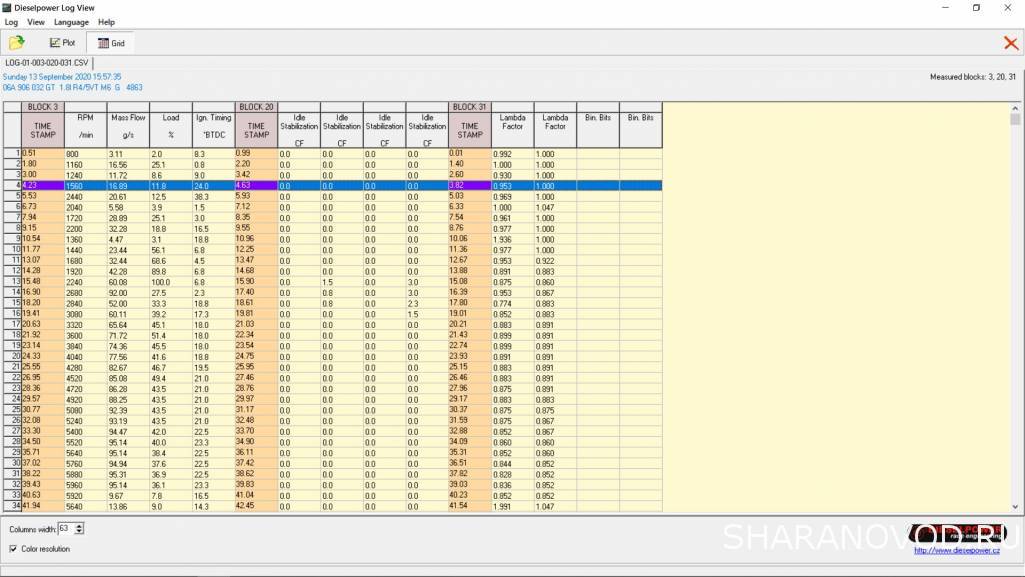Open the Log menu
This screenshot has height=577, width=1025.
11,22
